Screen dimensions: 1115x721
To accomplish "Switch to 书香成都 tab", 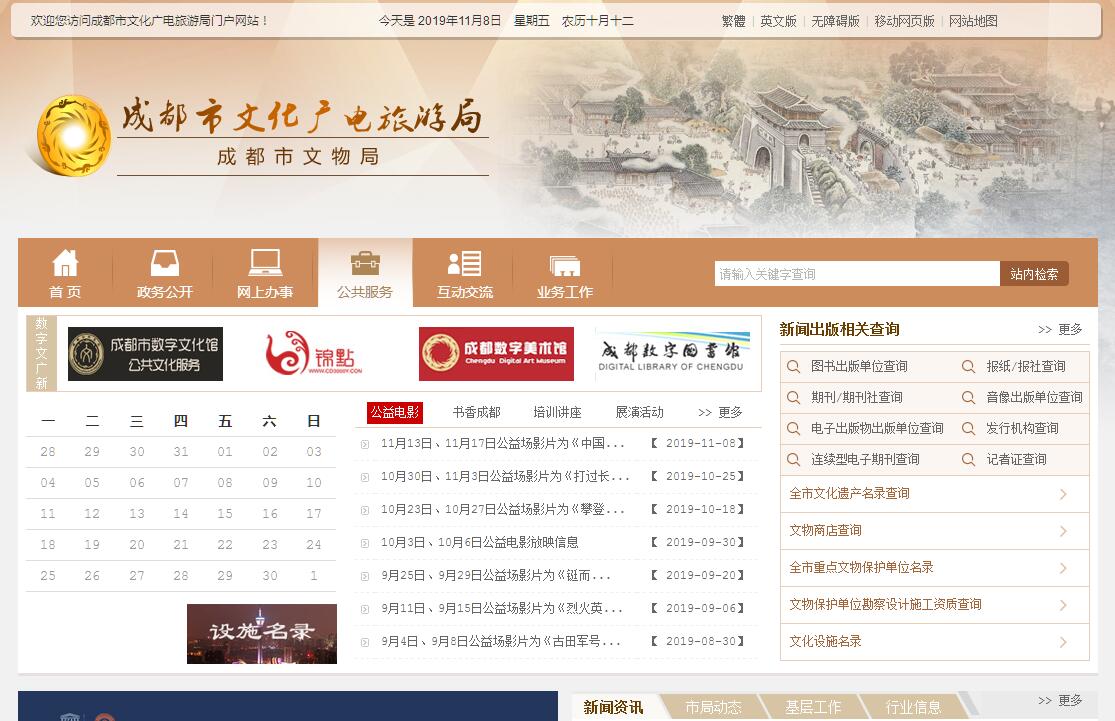I will [x=476, y=413].
